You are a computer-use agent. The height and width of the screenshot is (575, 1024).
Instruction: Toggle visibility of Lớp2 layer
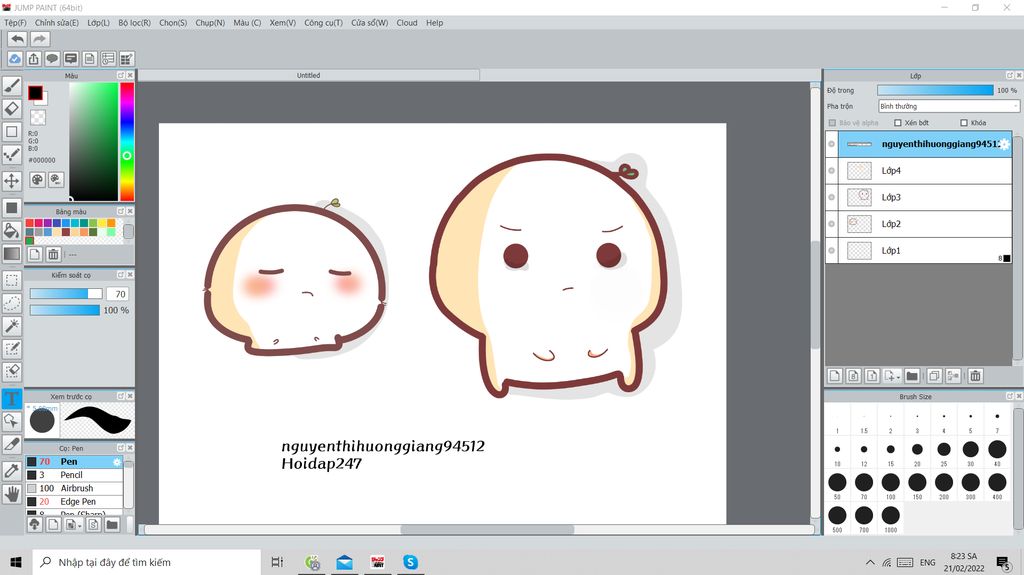[831, 224]
